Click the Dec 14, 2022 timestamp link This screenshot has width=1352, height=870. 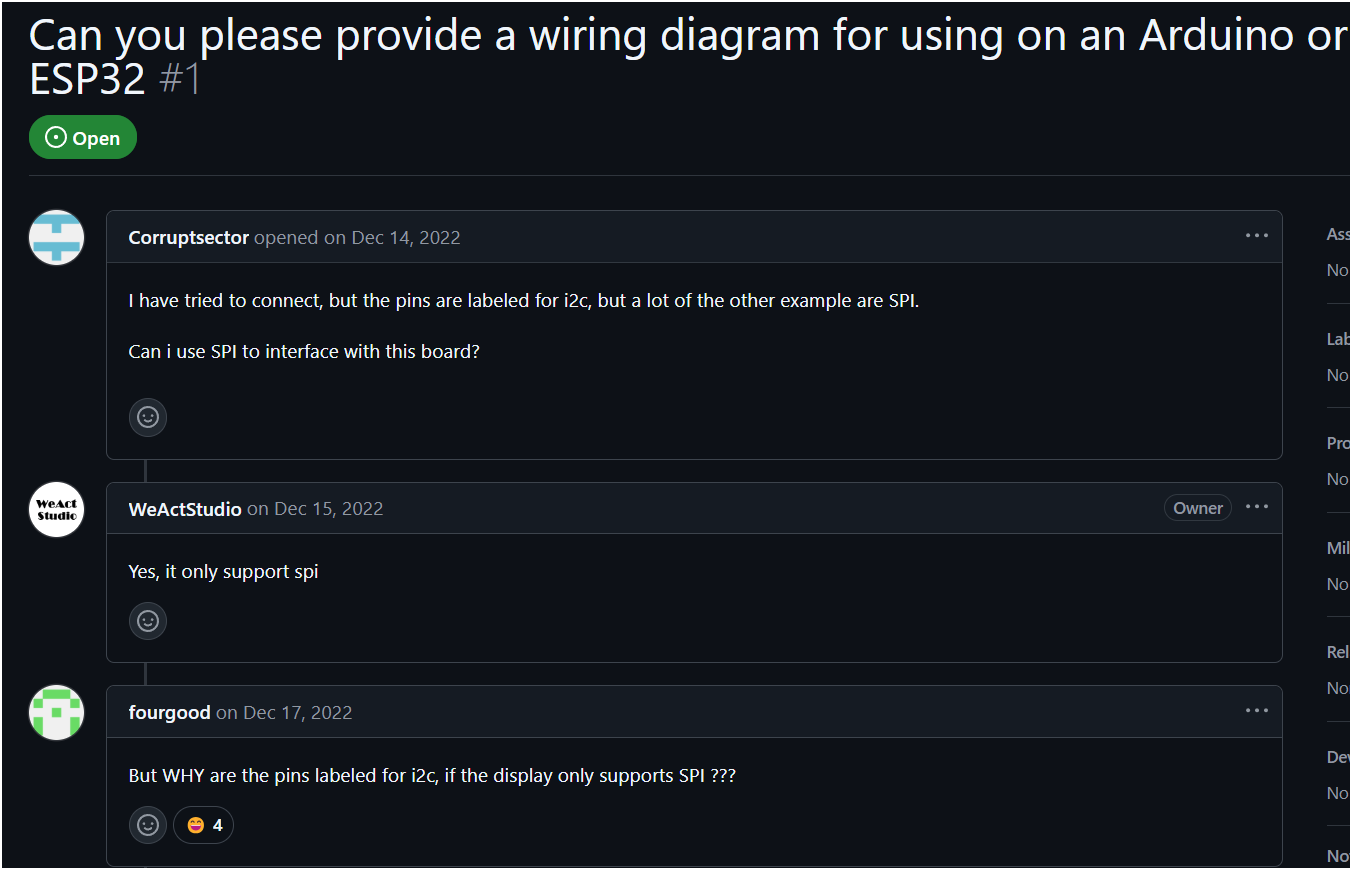pyautogui.click(x=405, y=238)
